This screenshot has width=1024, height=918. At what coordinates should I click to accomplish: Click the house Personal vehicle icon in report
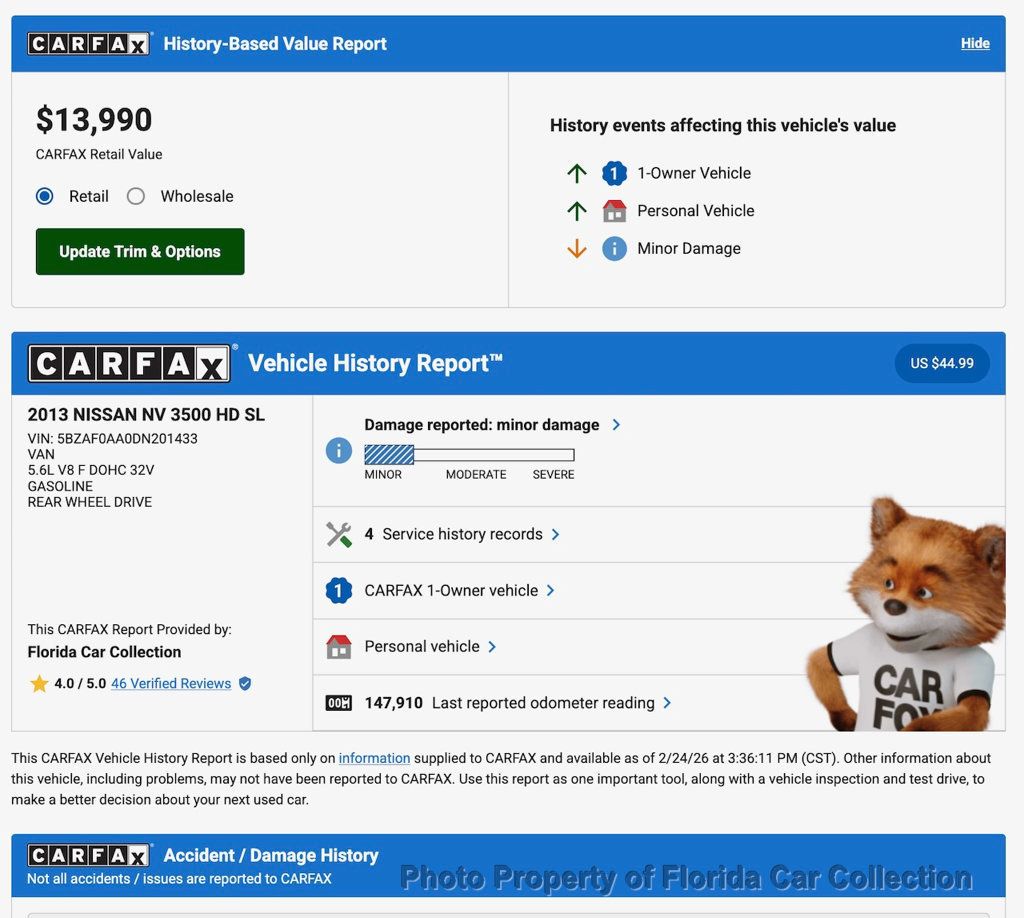(339, 647)
